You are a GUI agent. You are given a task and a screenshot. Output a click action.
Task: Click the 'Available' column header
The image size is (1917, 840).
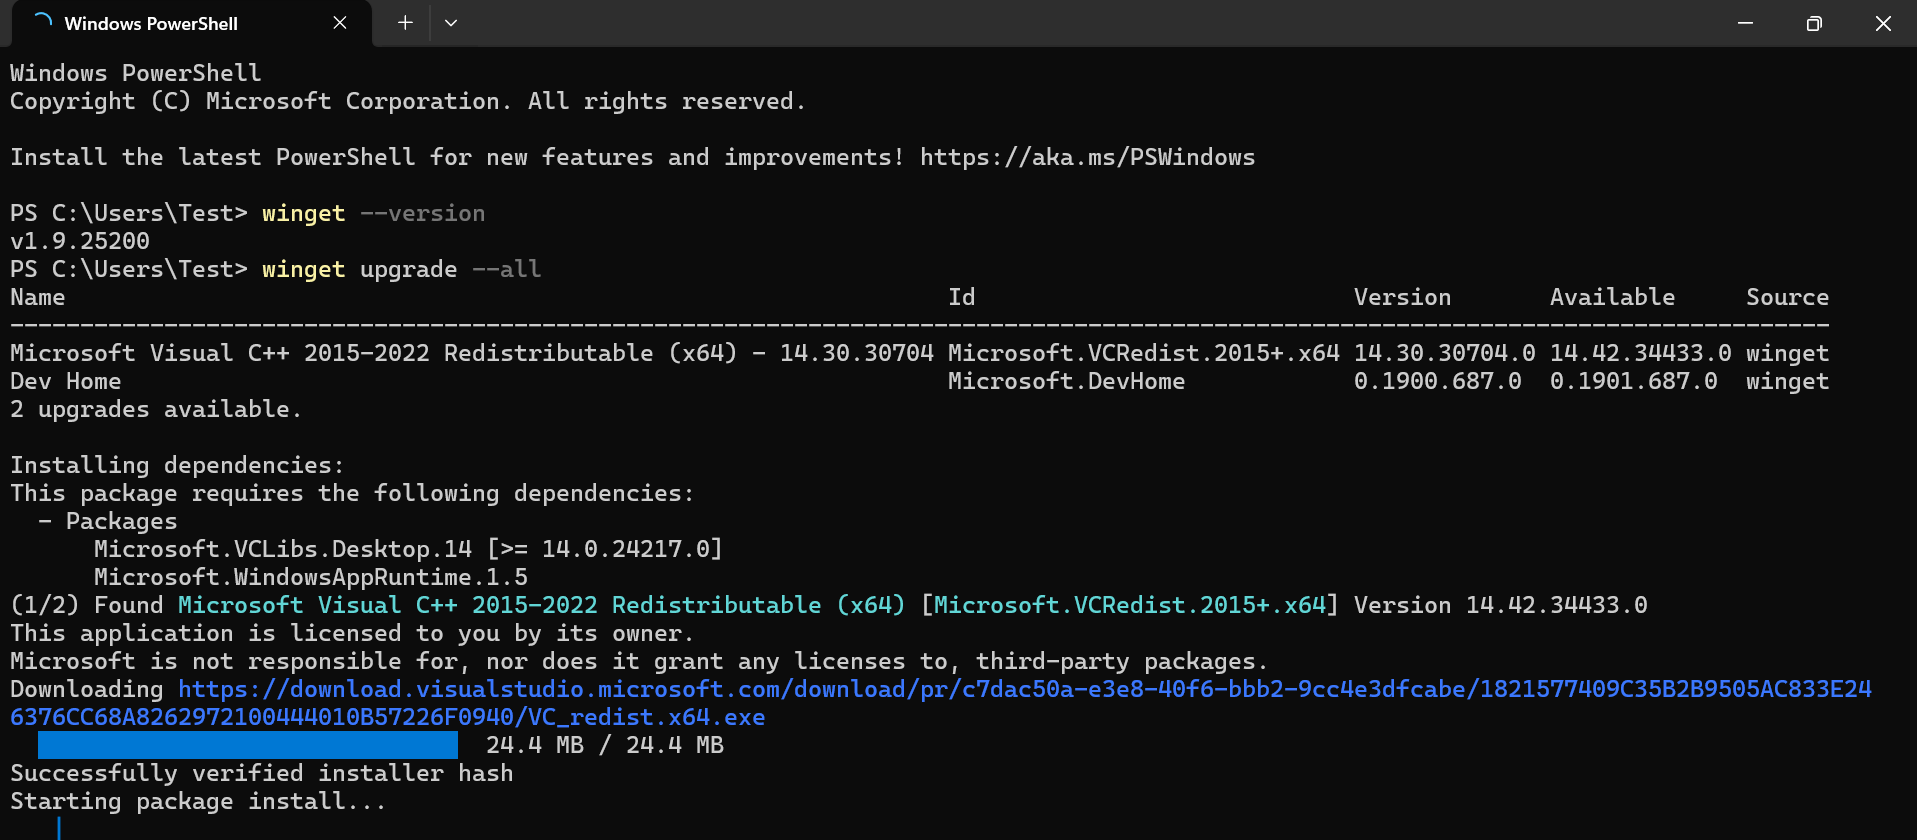click(1612, 297)
